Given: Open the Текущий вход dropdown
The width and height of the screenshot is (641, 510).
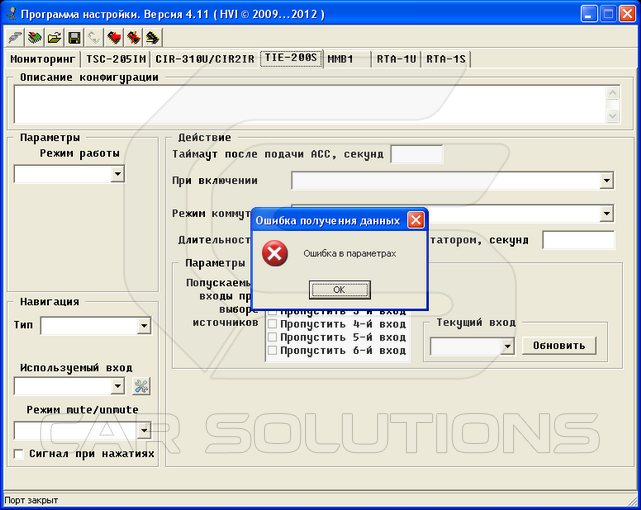Looking at the screenshot, I should pos(507,347).
